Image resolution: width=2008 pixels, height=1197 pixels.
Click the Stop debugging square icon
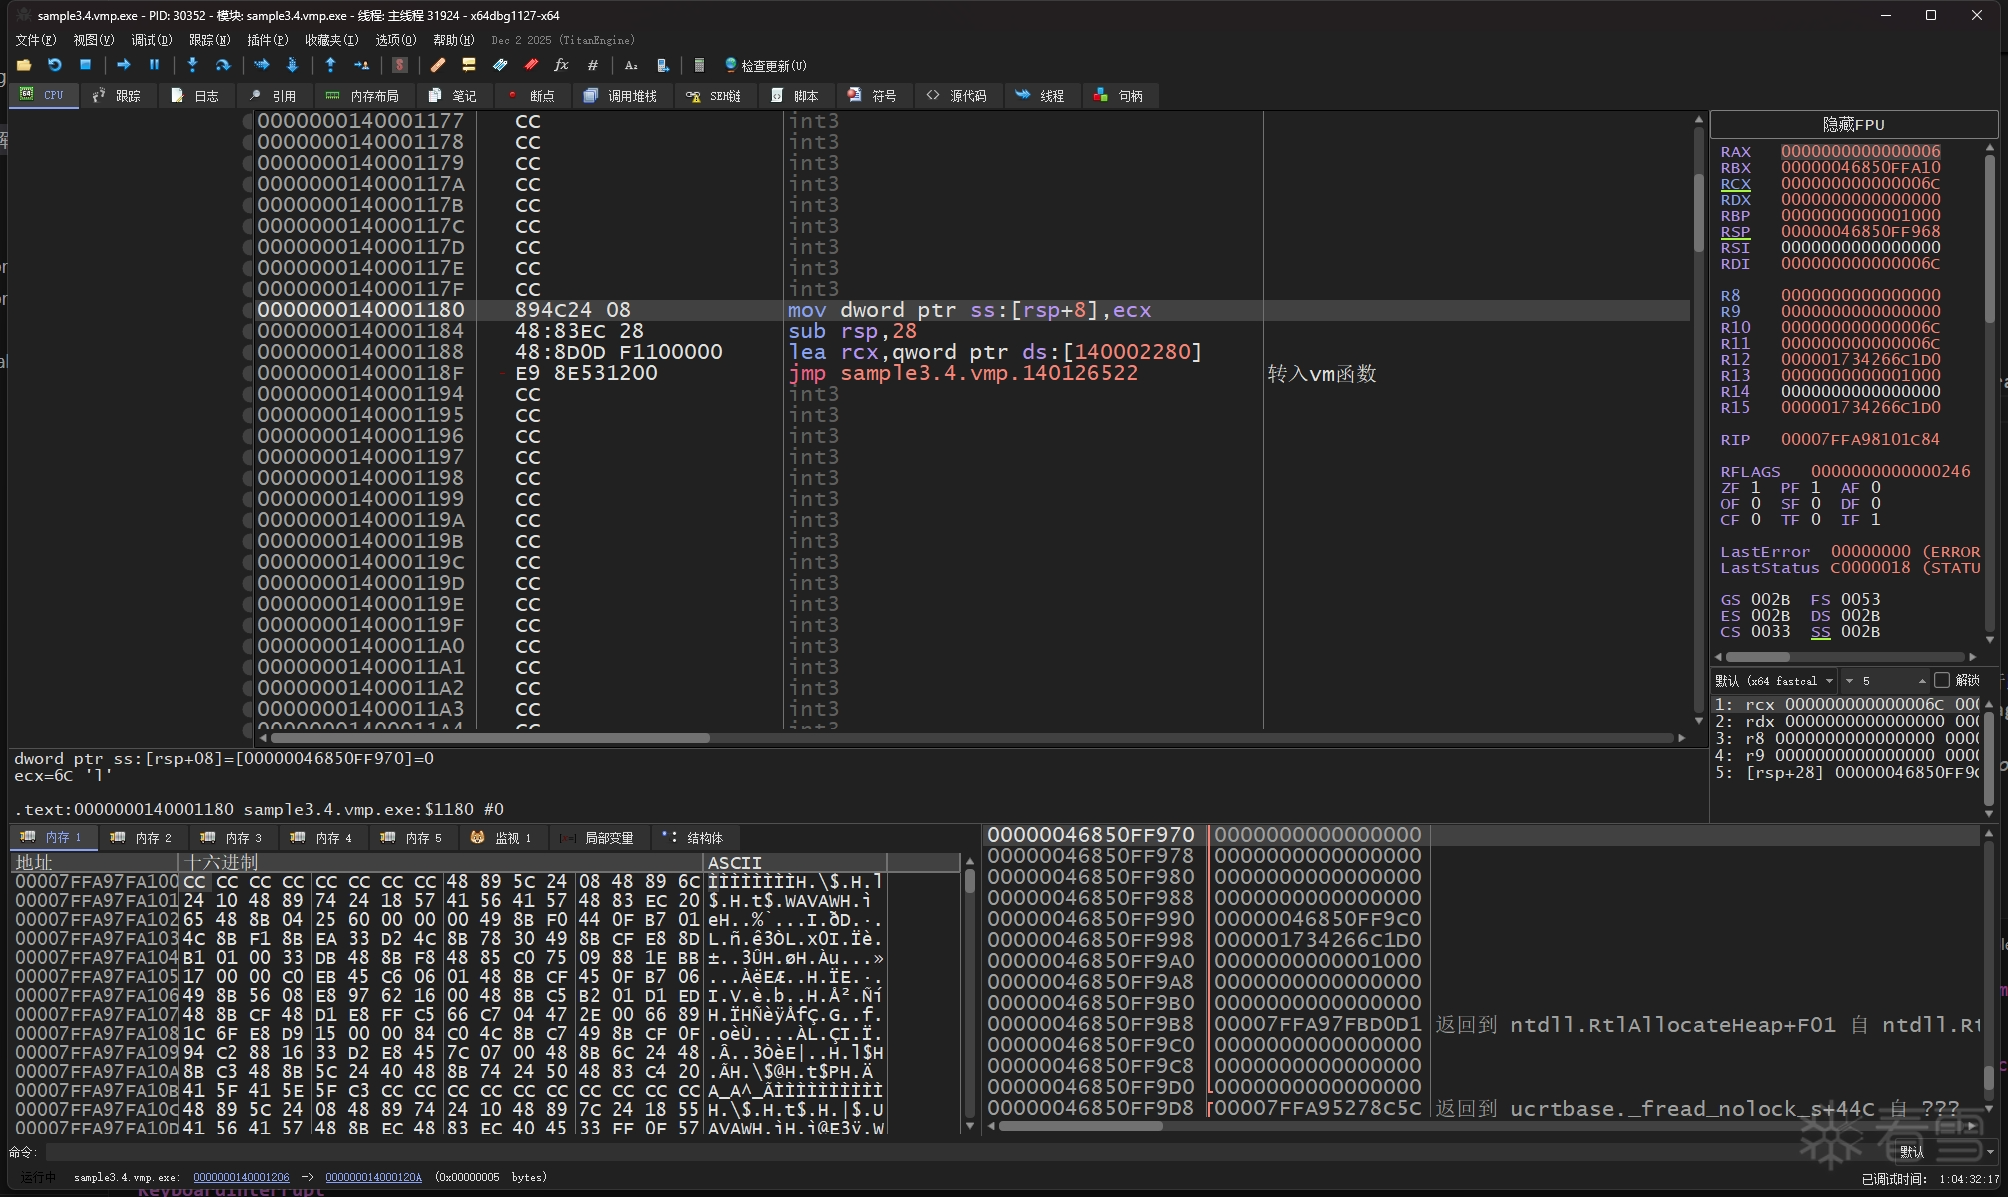86,65
